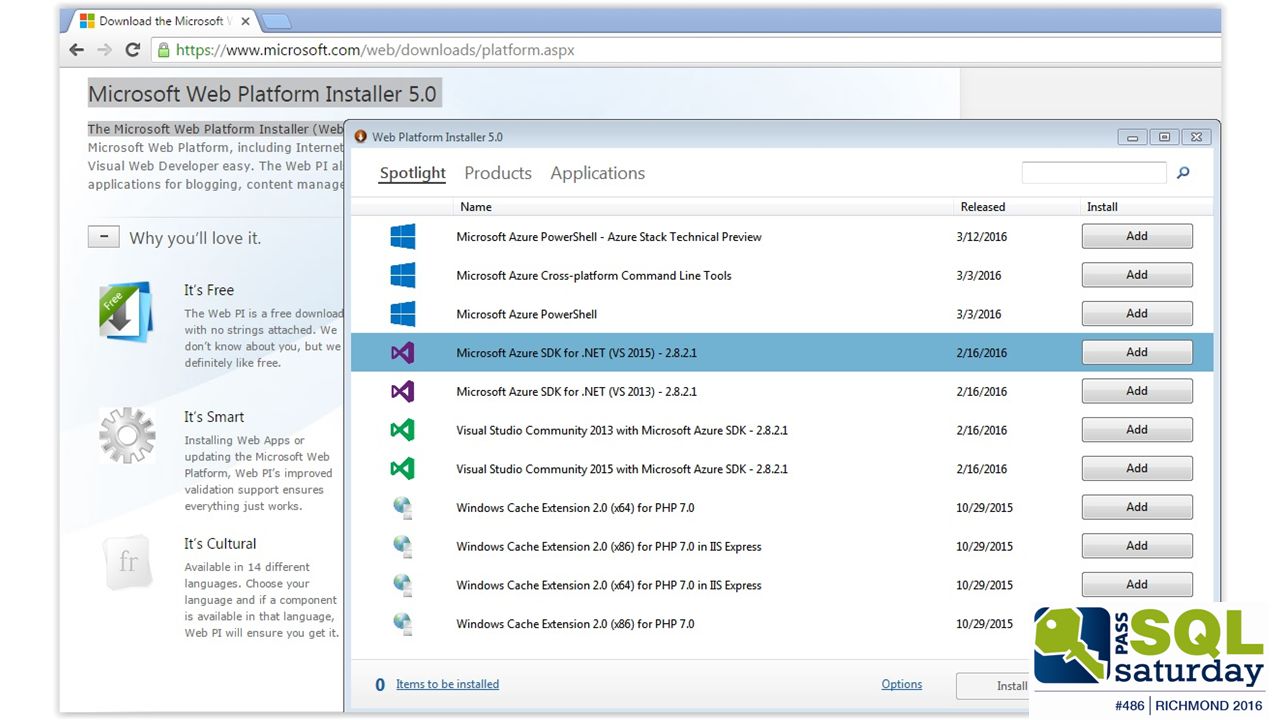Click the 3/12/2016 release date
1280x720 pixels.
tap(981, 237)
